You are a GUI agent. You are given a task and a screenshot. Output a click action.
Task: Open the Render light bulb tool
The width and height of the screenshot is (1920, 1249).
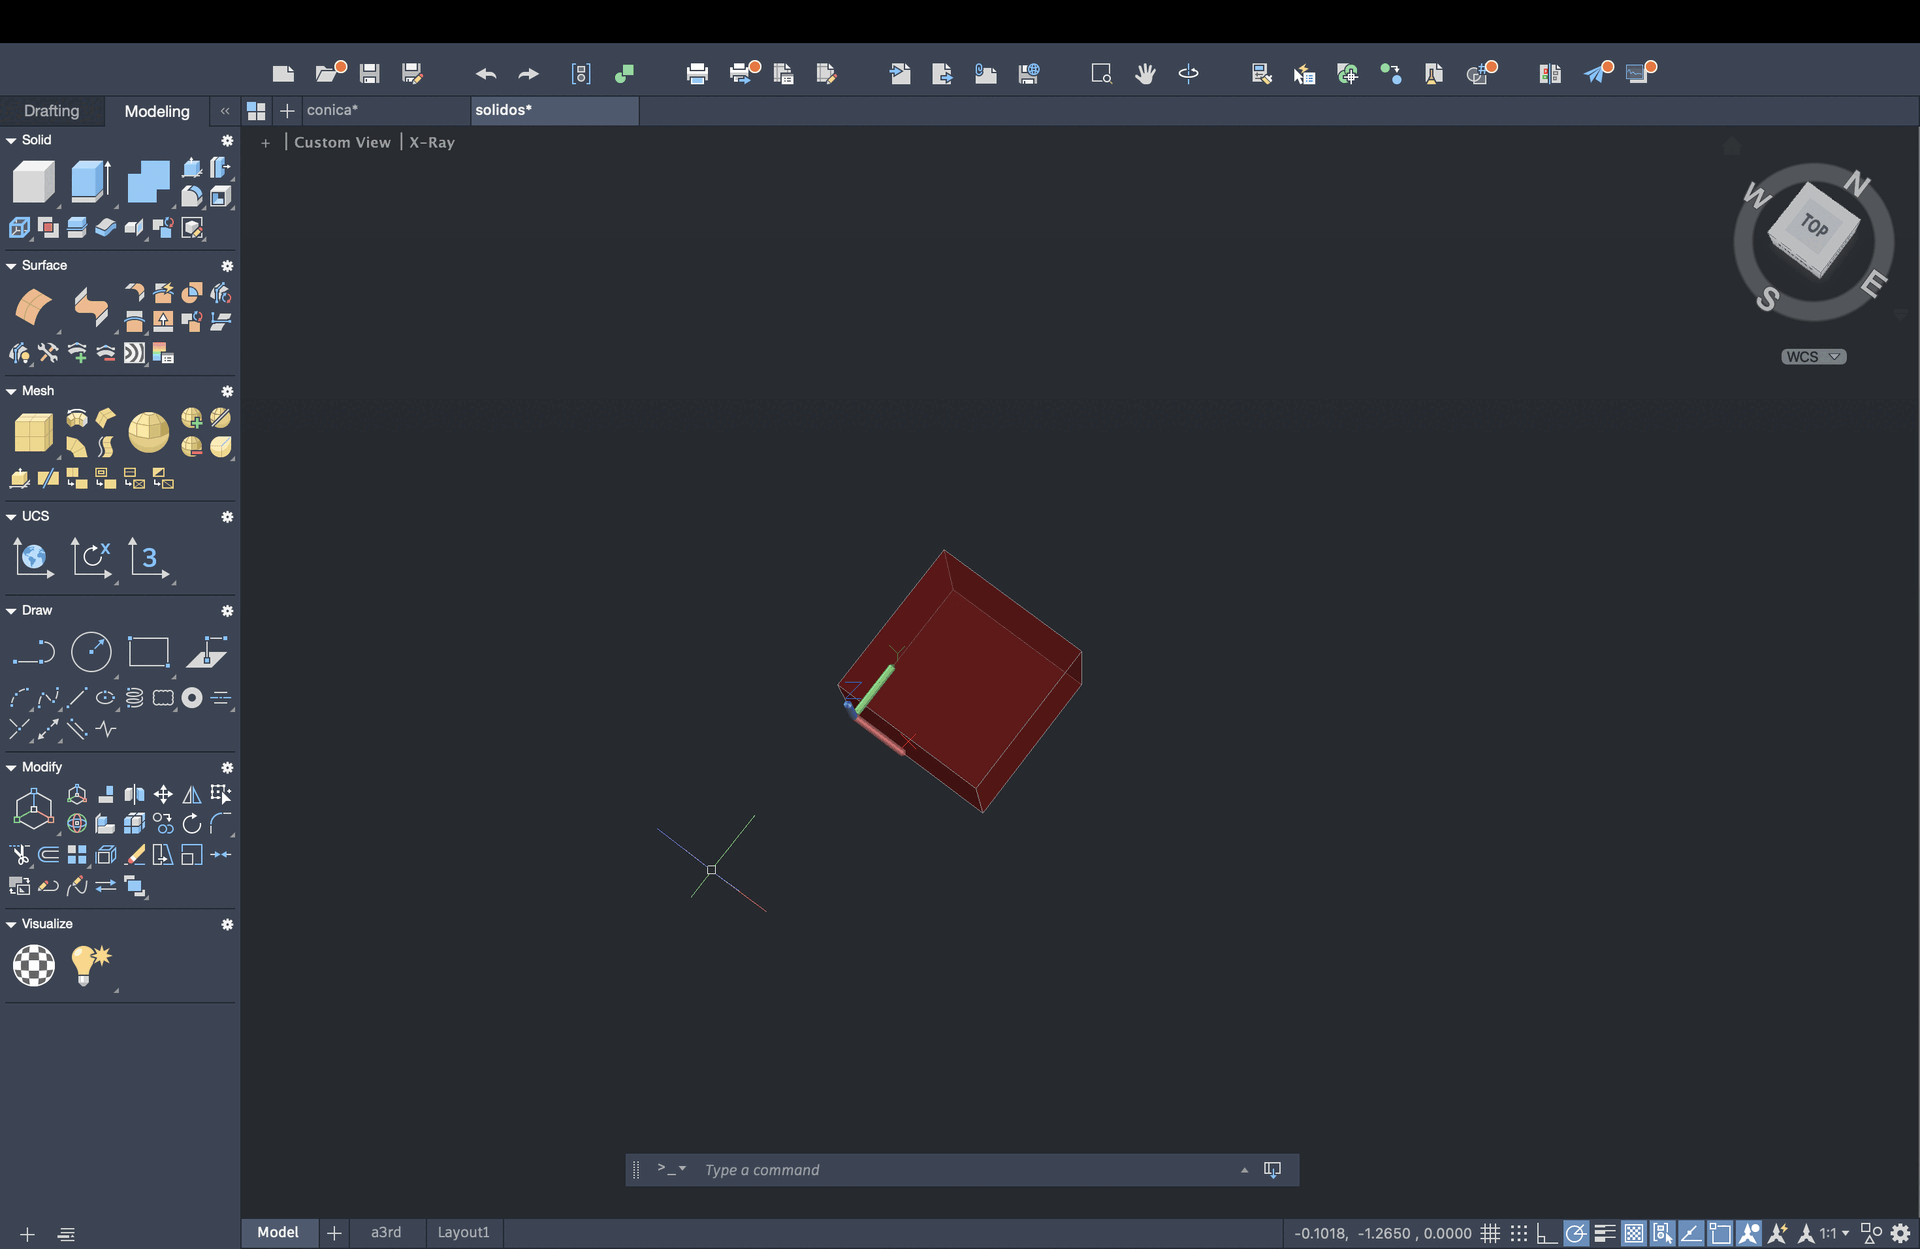point(90,965)
